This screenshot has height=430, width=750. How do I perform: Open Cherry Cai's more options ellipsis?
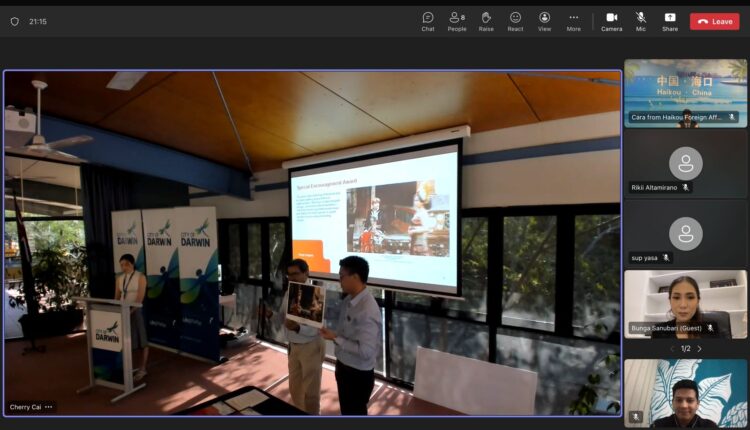(48, 407)
